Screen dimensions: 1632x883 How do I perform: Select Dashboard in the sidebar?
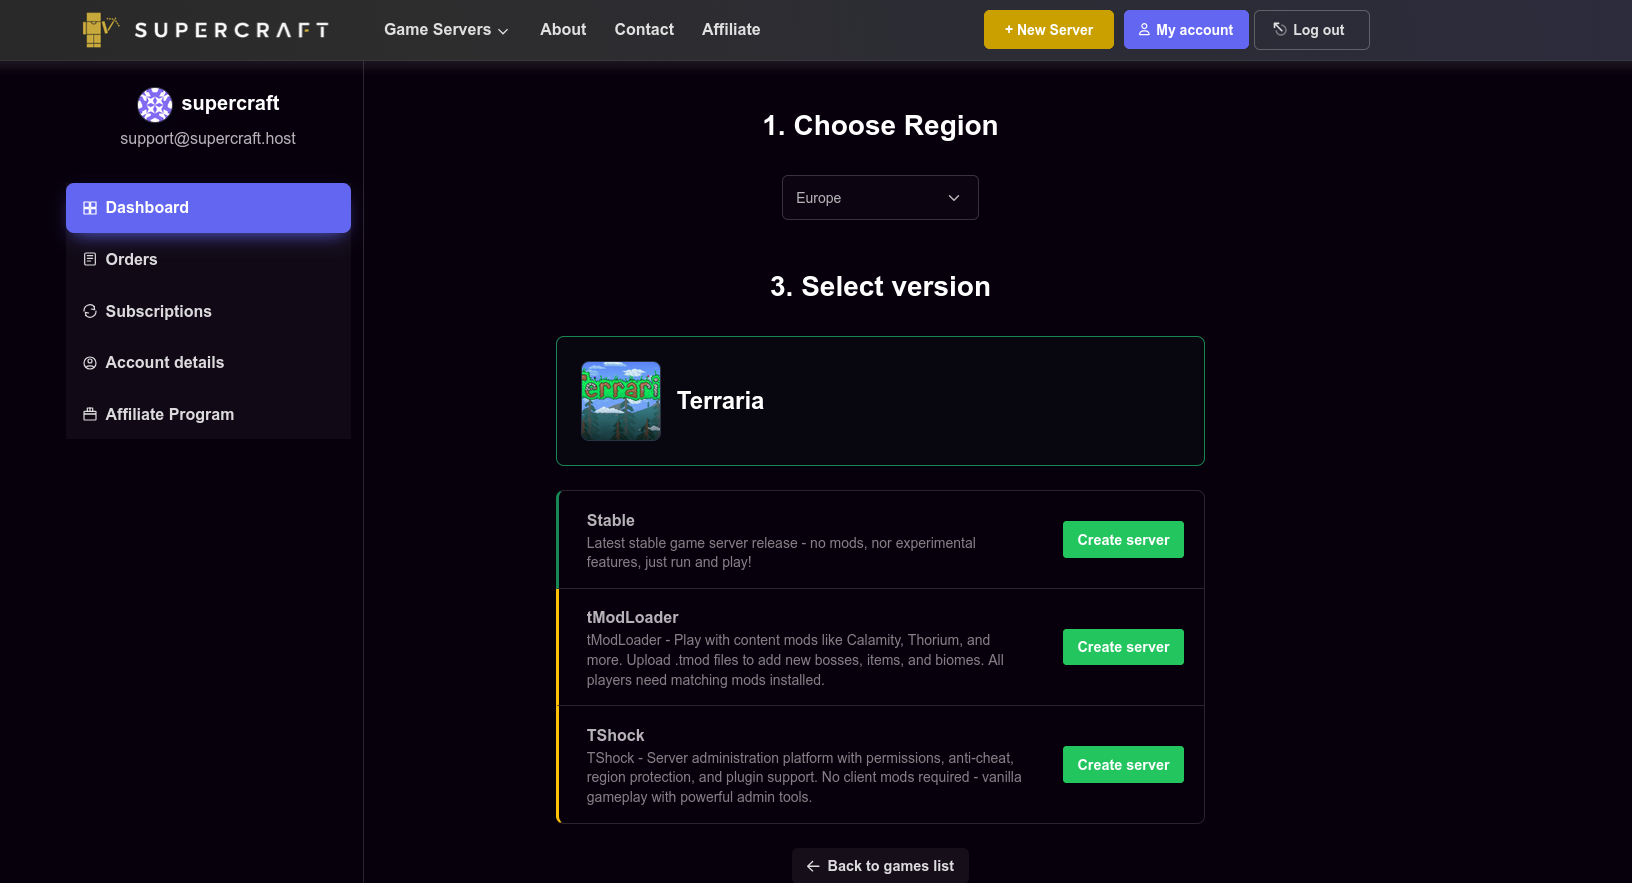(x=208, y=208)
